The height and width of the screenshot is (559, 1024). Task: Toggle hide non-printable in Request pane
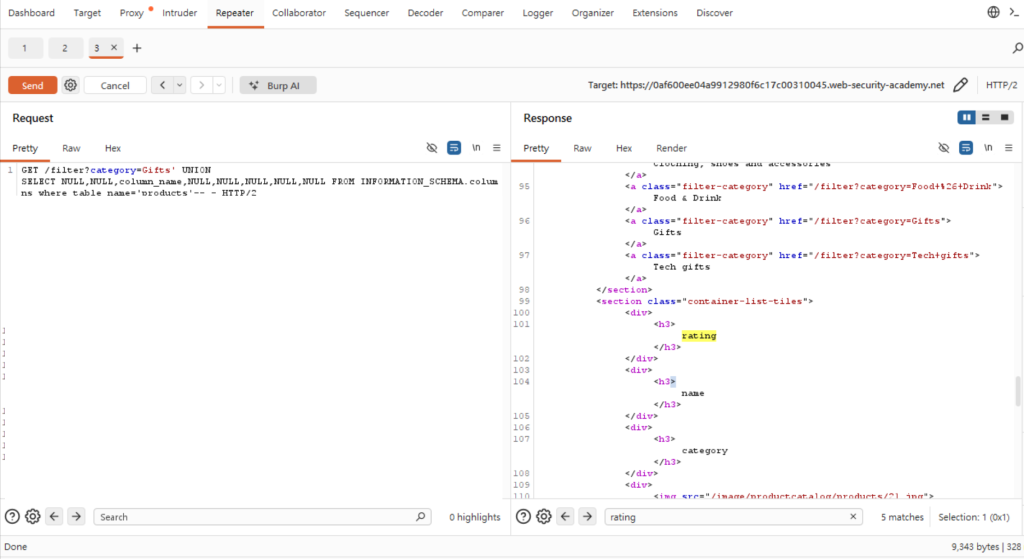[432, 148]
